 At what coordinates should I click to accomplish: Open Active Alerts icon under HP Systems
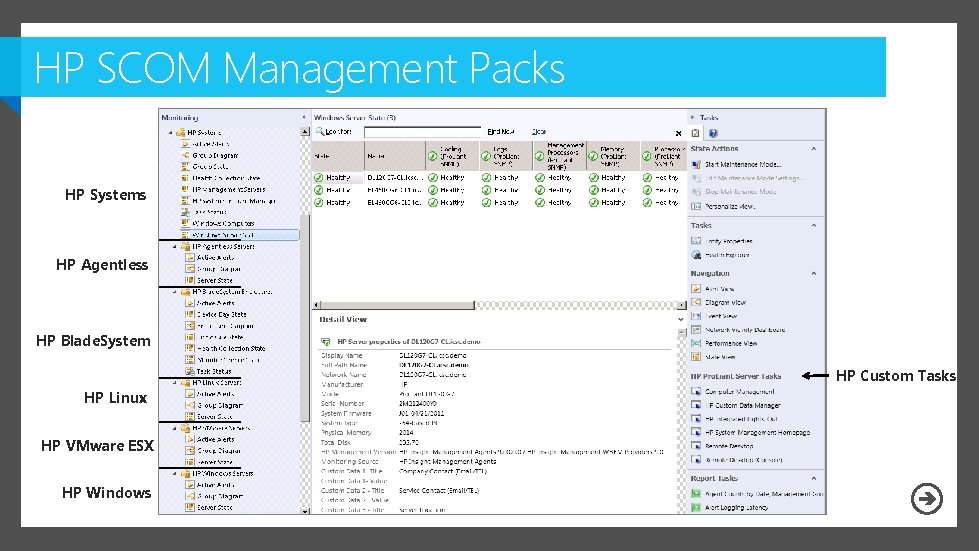tap(185, 144)
